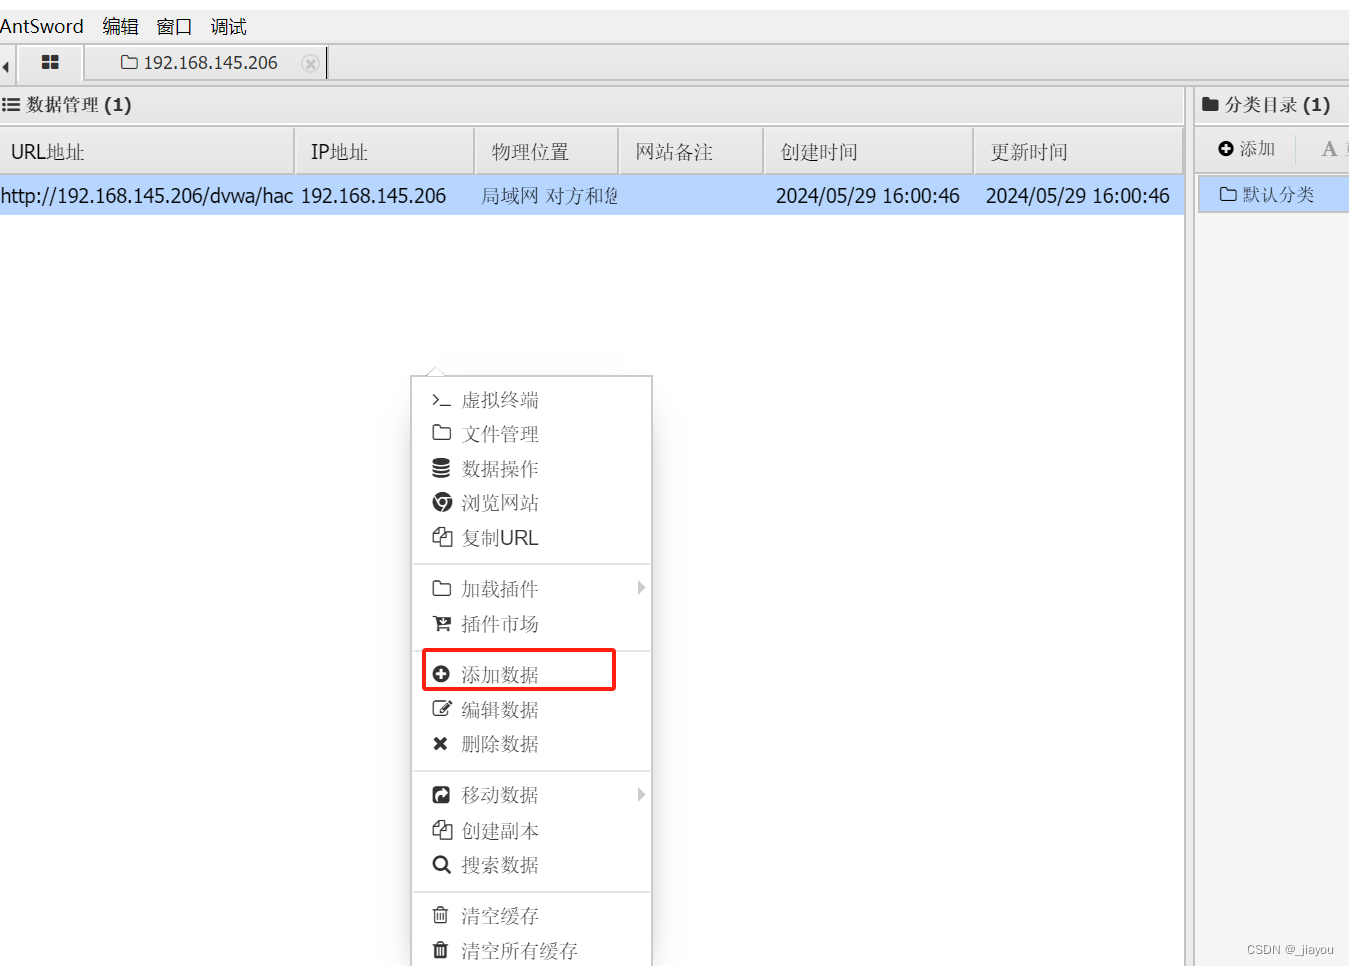
Task: Click the A rename icon in category toolbar
Action: (x=1329, y=149)
